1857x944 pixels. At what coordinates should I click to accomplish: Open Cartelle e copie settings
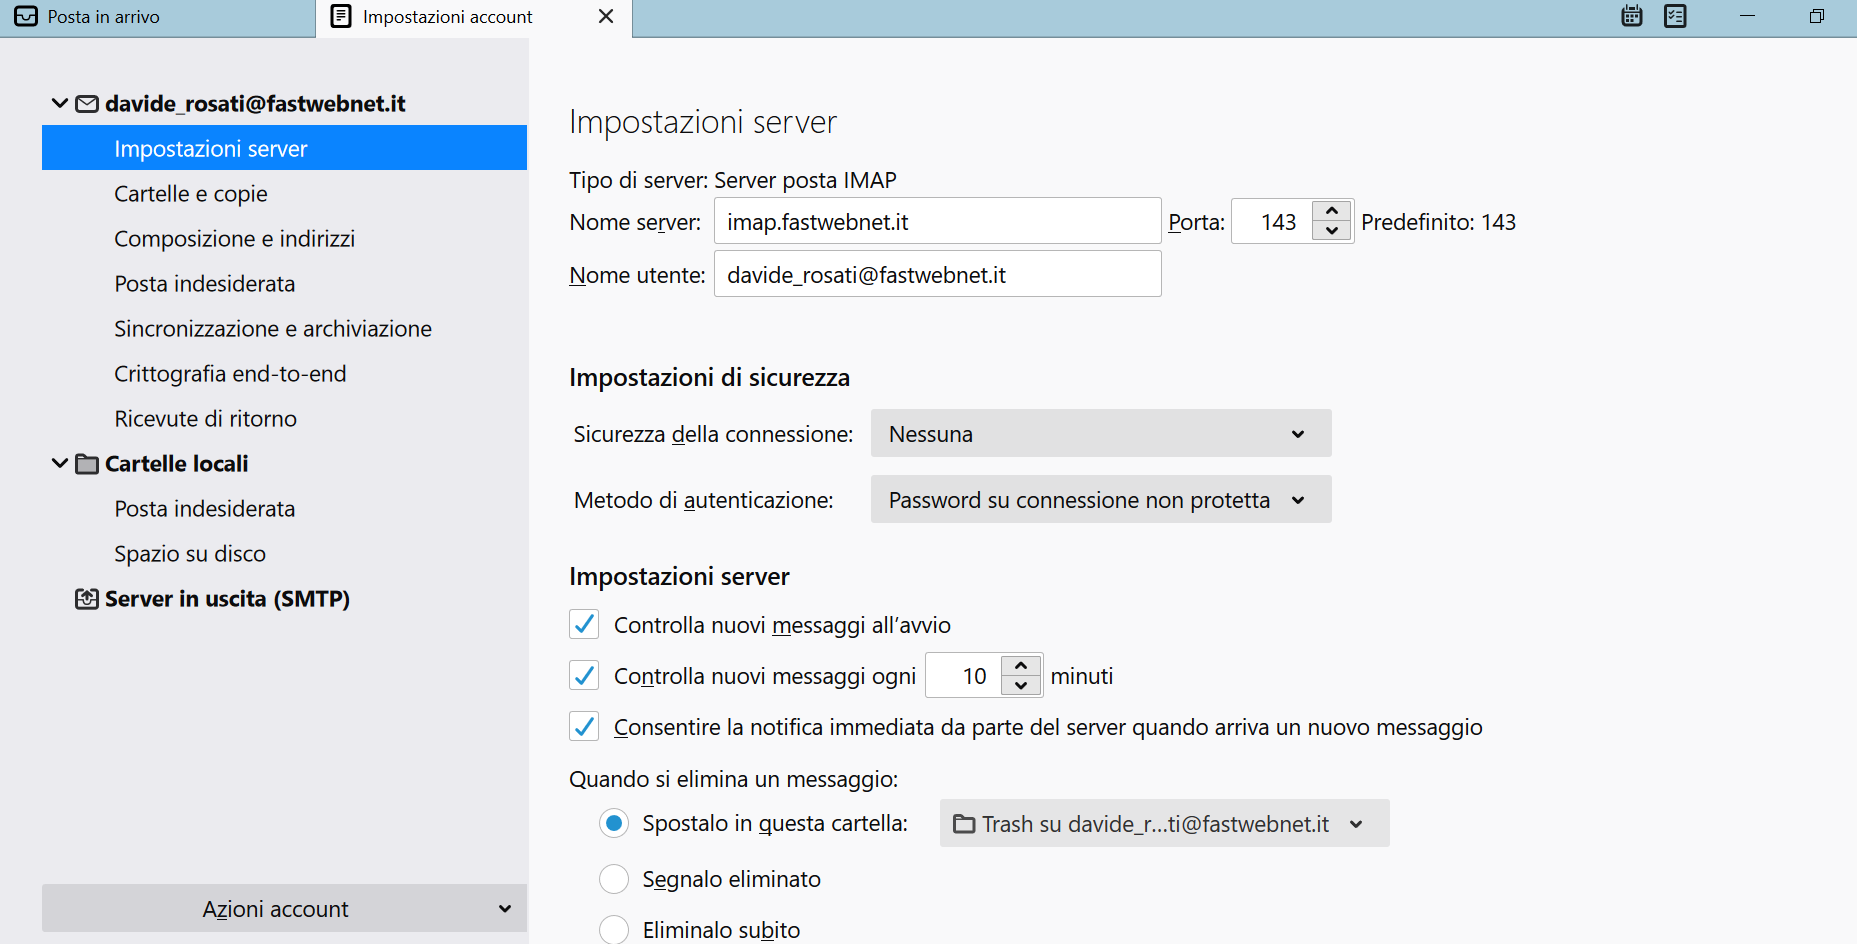tap(191, 194)
